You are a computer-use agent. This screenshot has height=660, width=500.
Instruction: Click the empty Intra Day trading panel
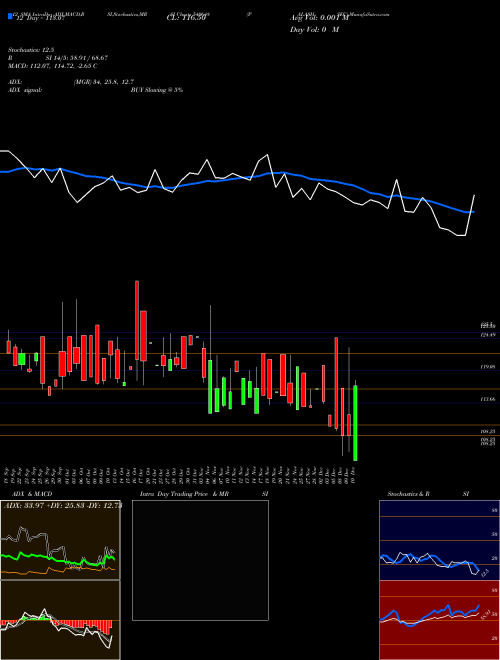[200, 560]
